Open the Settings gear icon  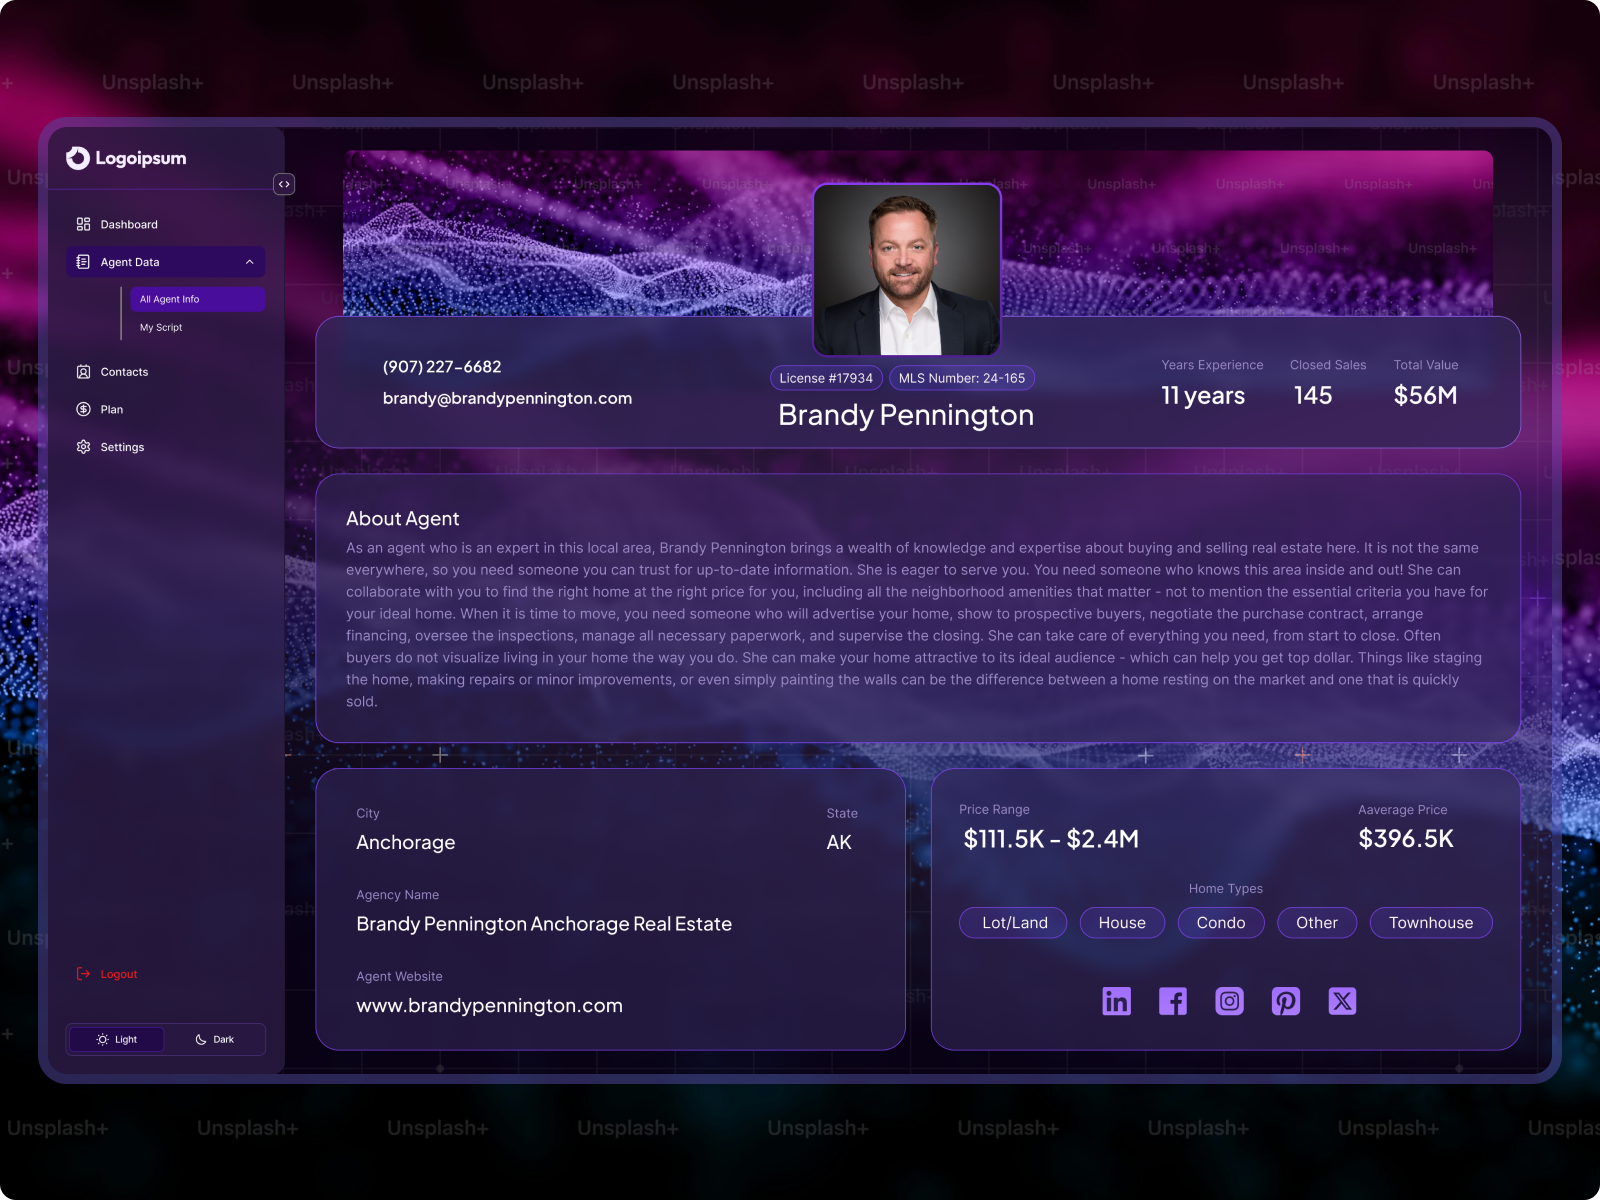(84, 447)
